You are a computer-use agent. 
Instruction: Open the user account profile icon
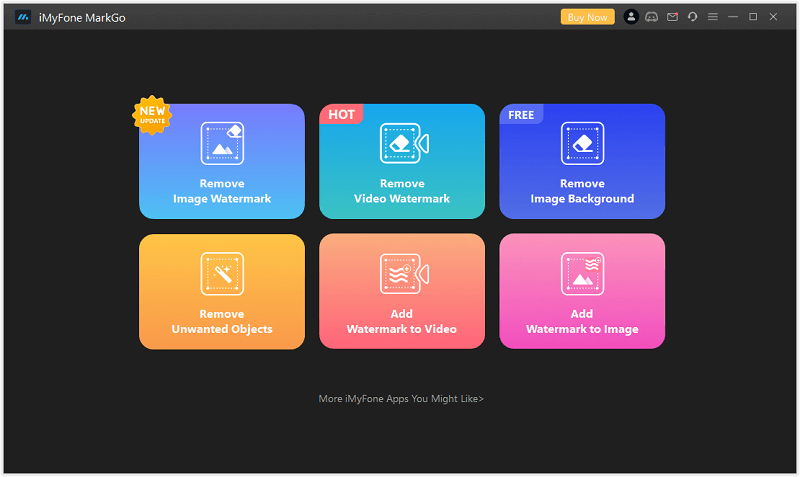(631, 17)
